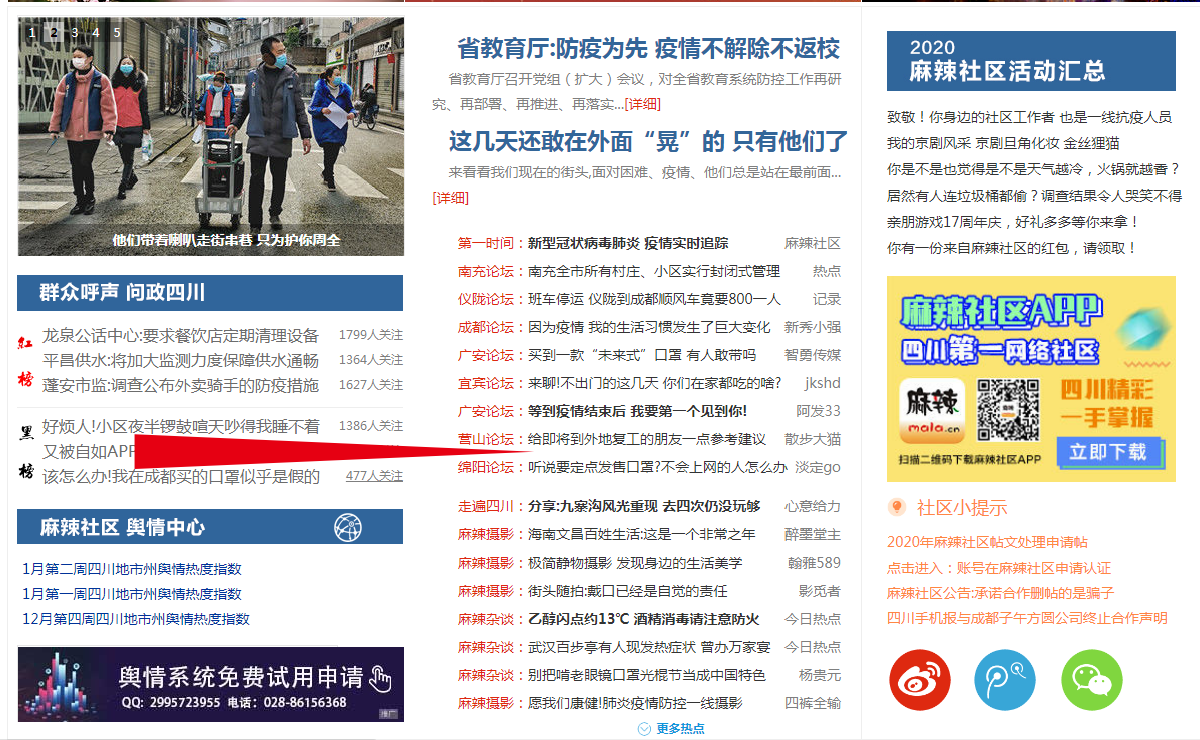Switch carousel to slide 5

[116, 32]
